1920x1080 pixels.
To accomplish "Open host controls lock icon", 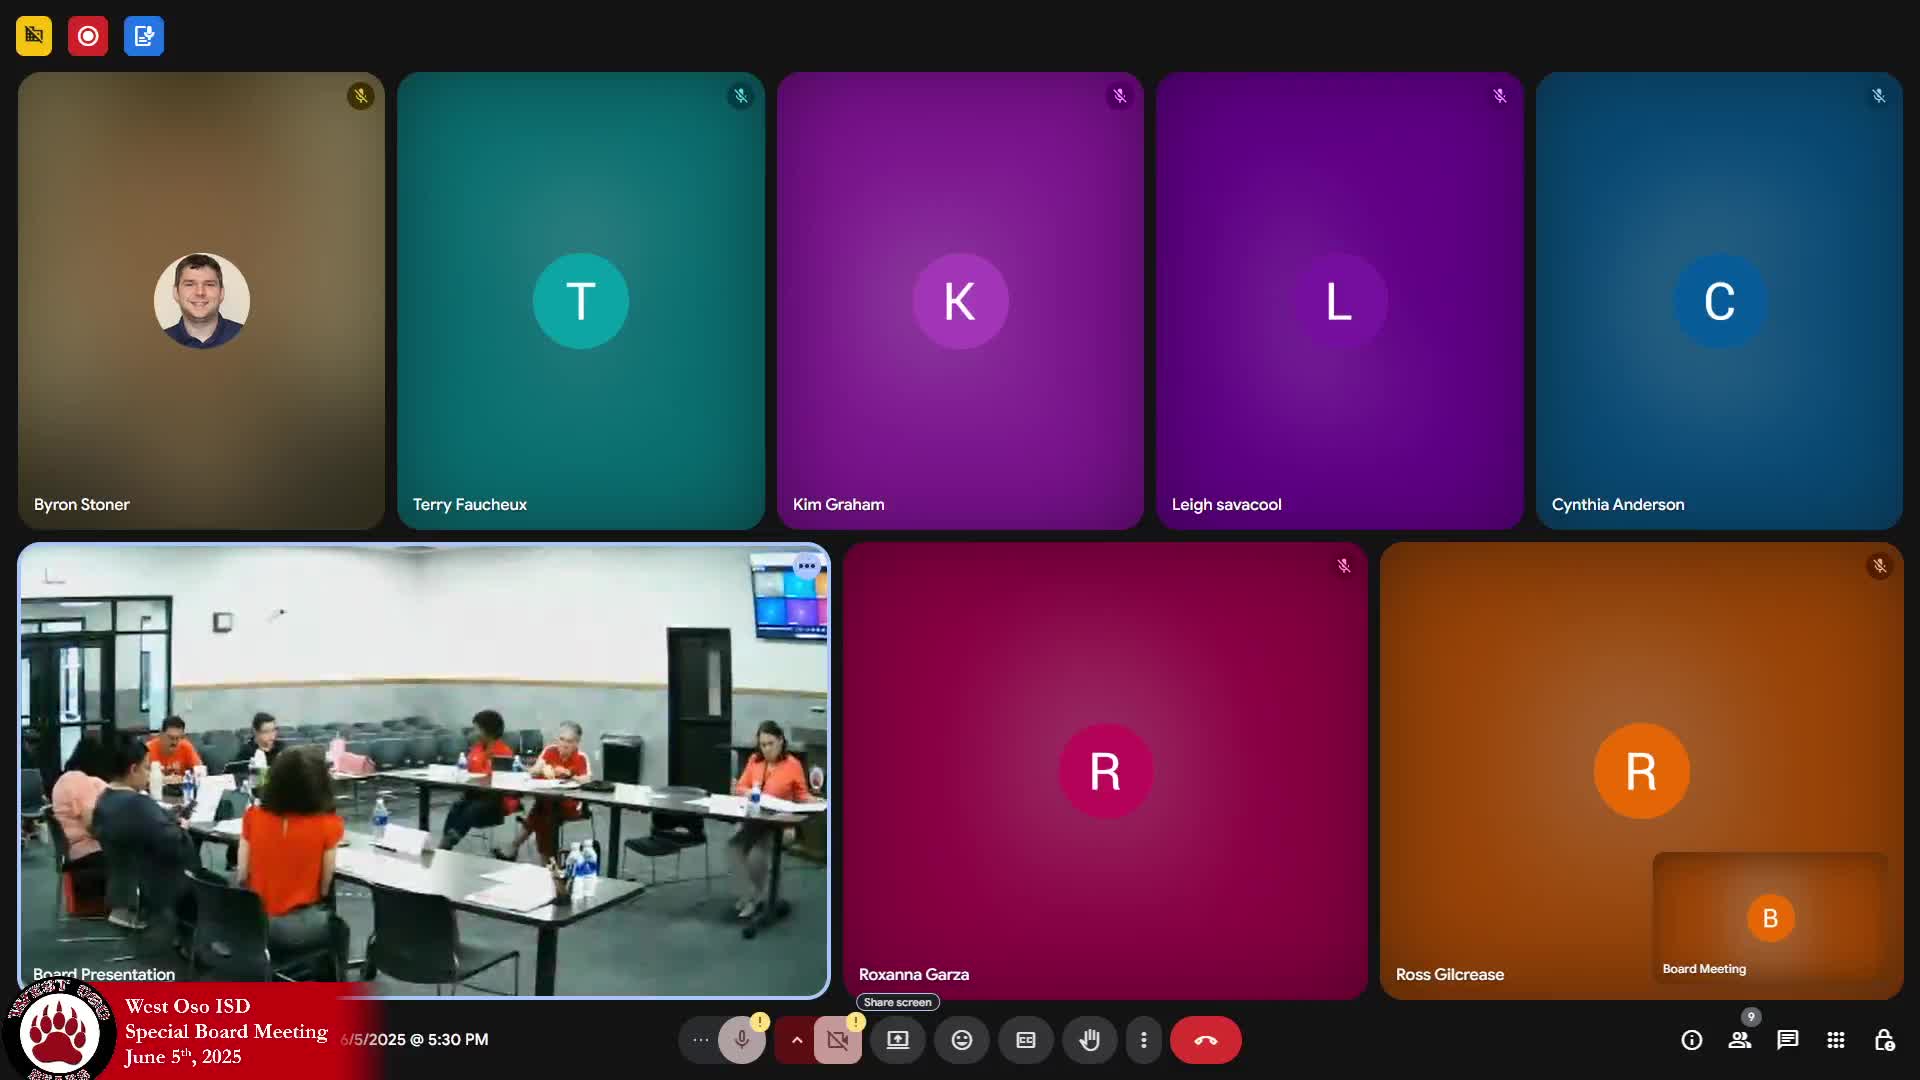I will click(x=1884, y=1040).
